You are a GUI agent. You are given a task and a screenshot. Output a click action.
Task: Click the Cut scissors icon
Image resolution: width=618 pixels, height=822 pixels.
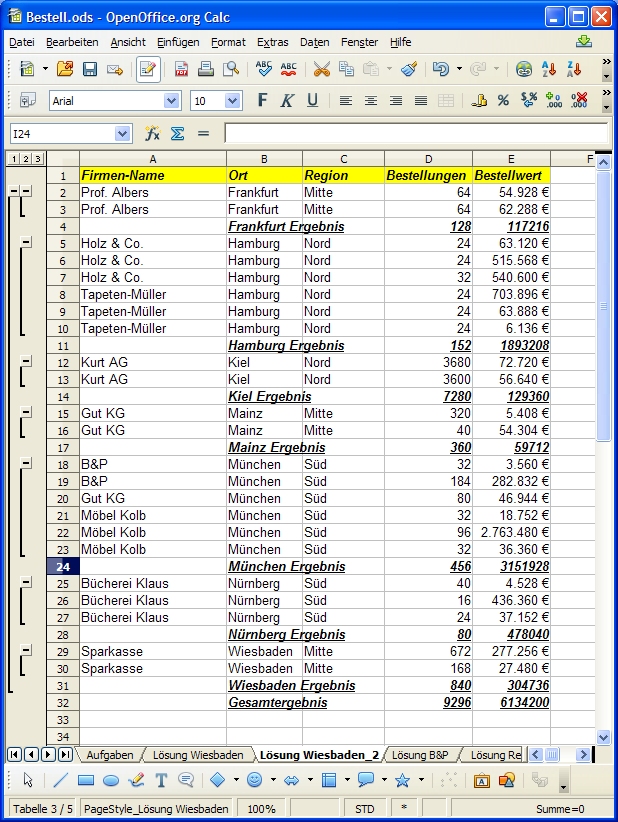click(x=321, y=69)
